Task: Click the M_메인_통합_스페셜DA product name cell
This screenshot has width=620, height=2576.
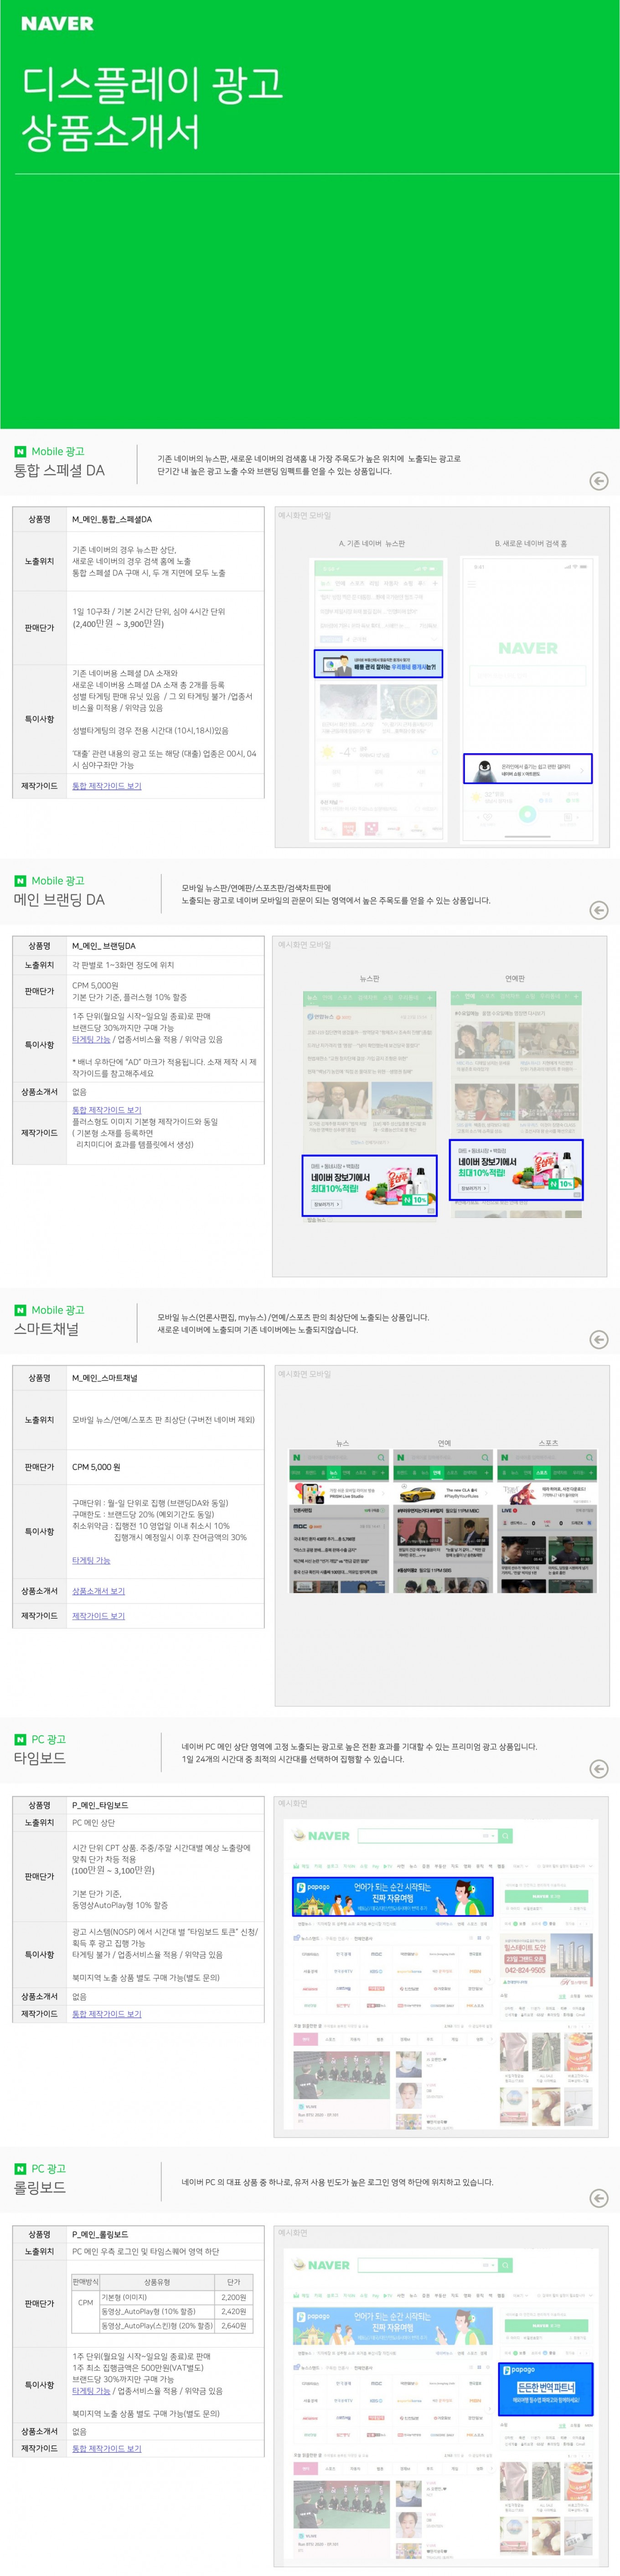Action: (165, 520)
